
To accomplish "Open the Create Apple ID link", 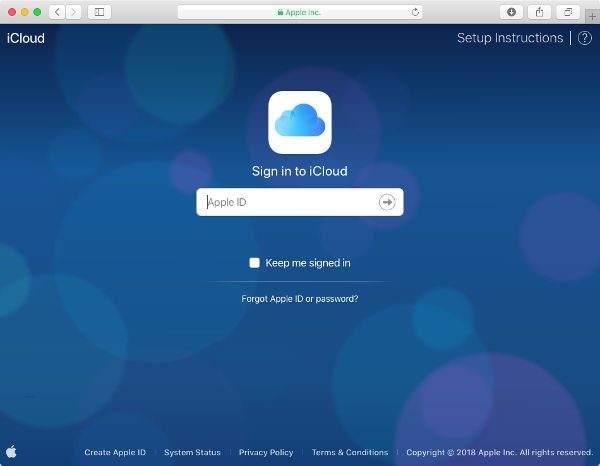I will pos(115,452).
